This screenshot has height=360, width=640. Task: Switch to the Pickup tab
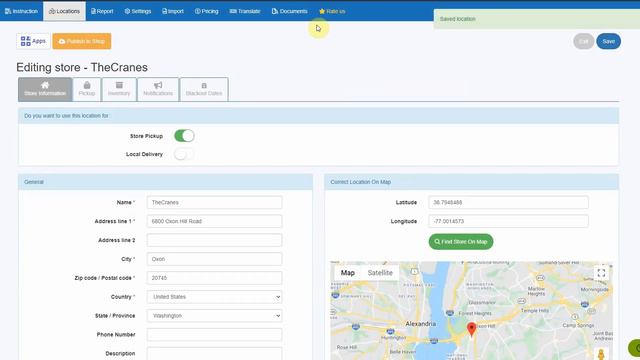(87, 89)
